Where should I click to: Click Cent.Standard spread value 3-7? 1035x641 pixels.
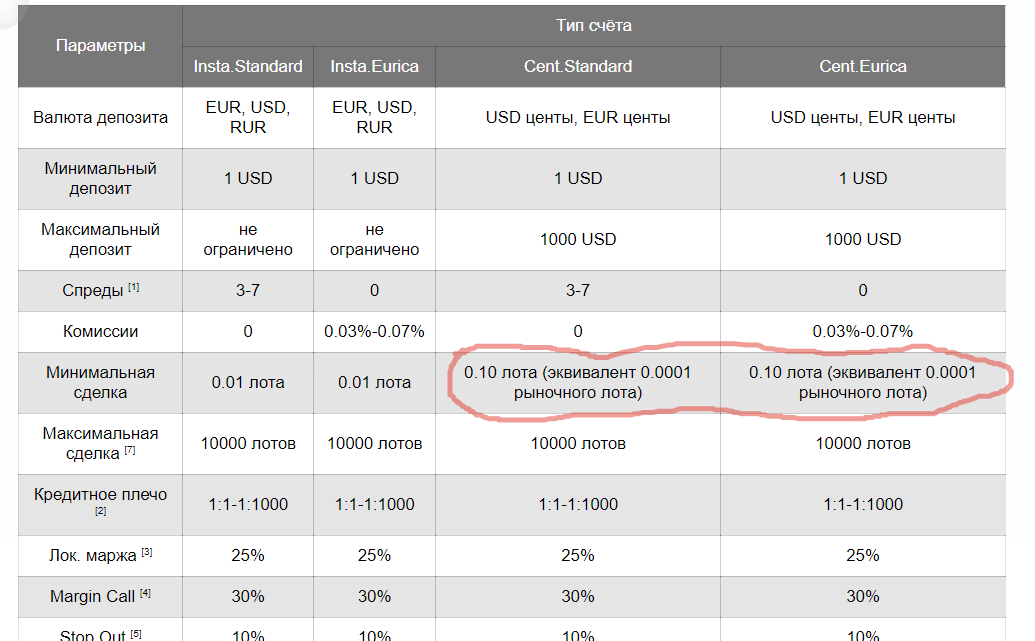tap(578, 290)
